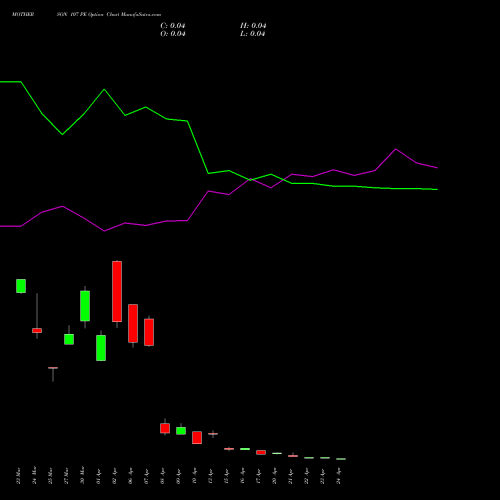Click the "20 Apr" date axis label
This screenshot has height=500, width=500.
coord(274,476)
